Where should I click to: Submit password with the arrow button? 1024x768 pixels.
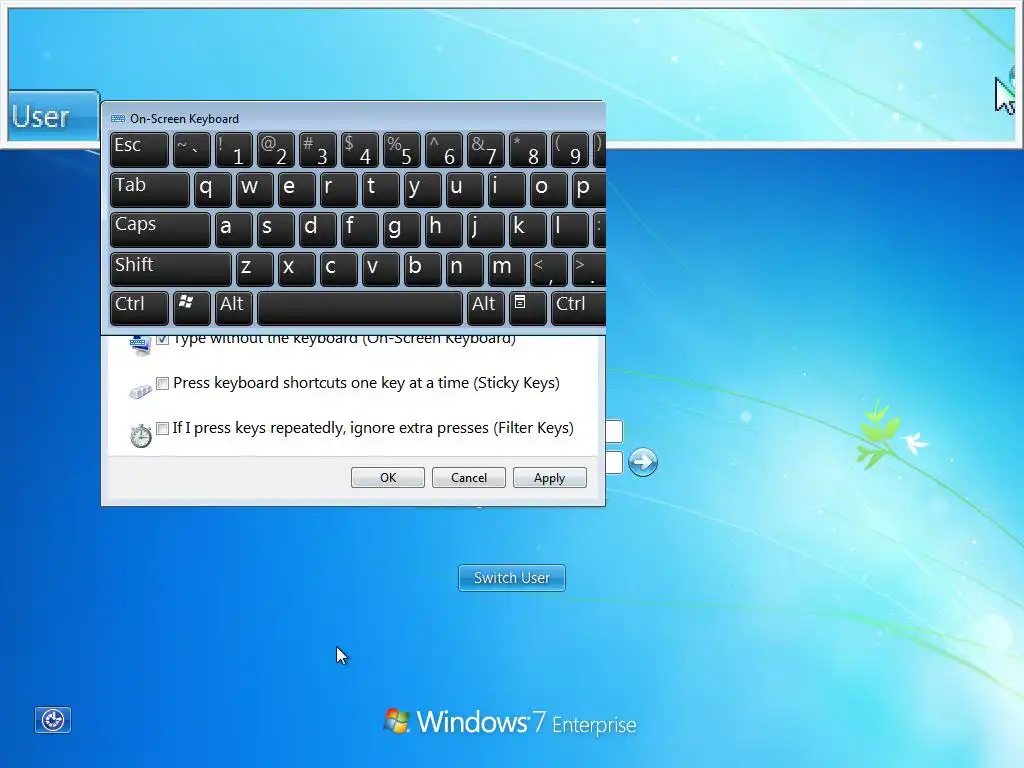coord(643,462)
